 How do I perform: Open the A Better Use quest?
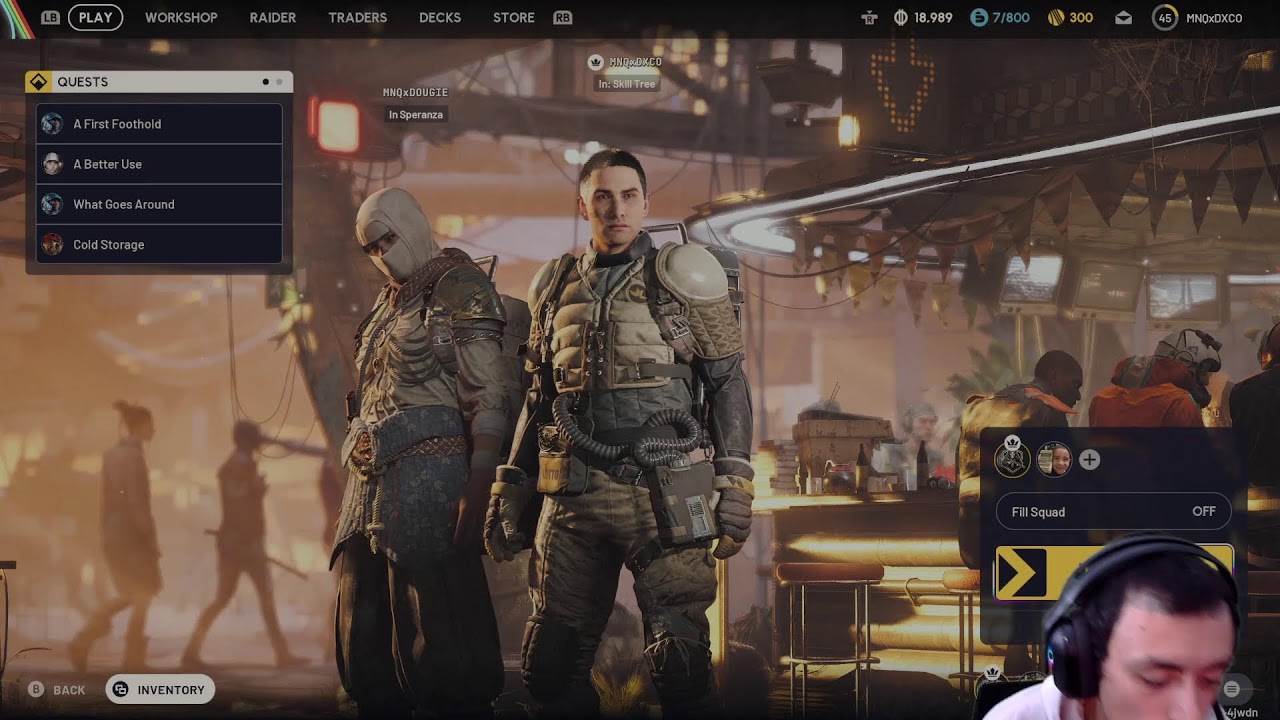[x=159, y=164]
